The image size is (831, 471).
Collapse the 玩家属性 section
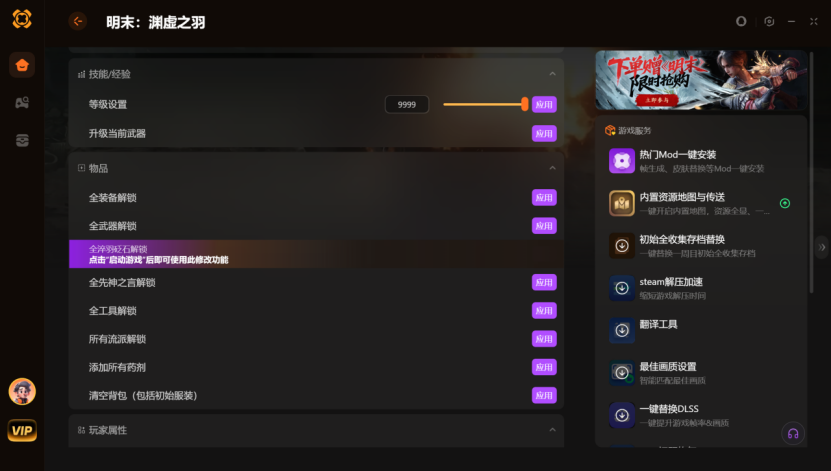(x=552, y=430)
